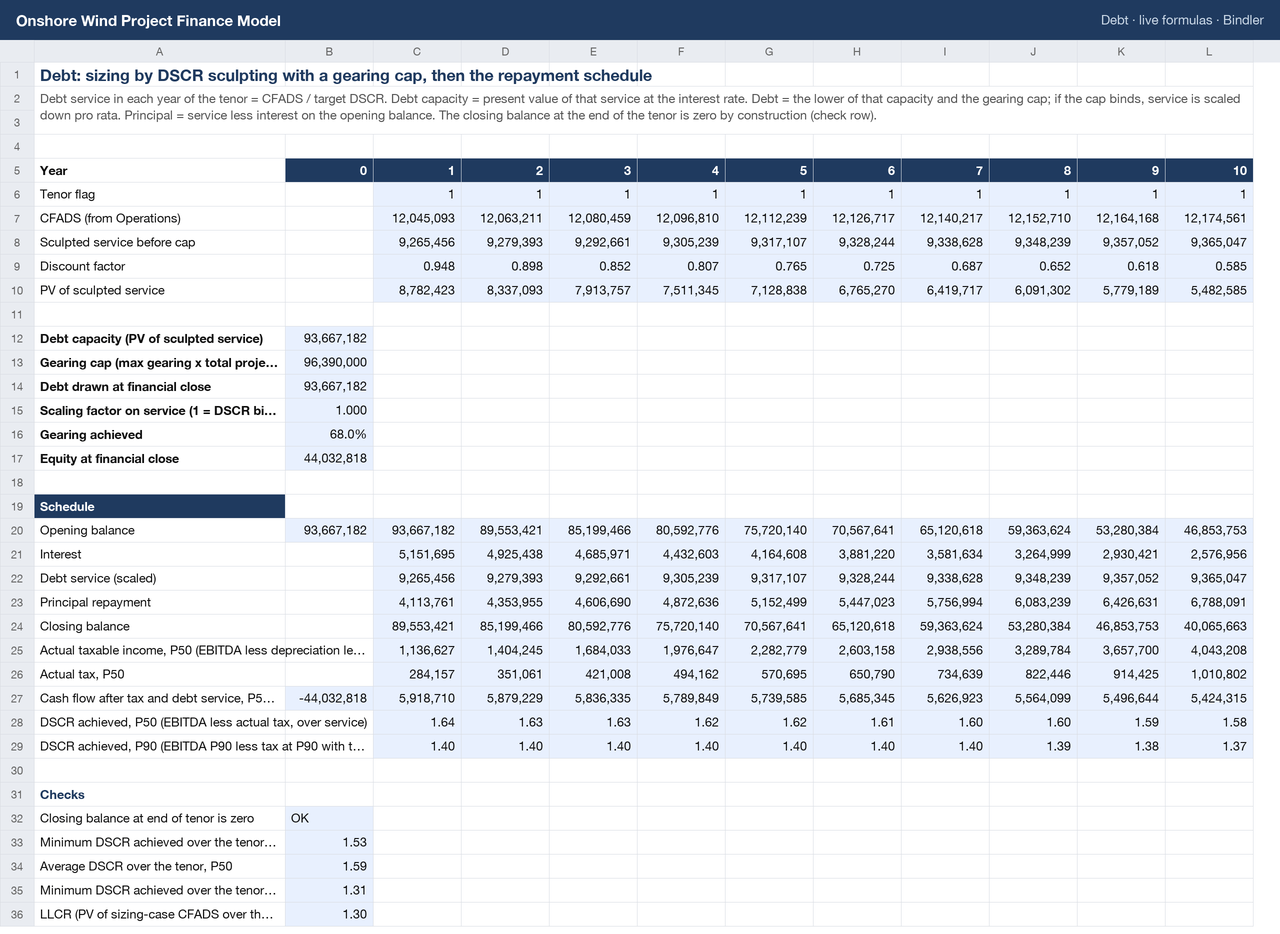Select column B header
This screenshot has width=1280, height=934.
click(329, 51)
